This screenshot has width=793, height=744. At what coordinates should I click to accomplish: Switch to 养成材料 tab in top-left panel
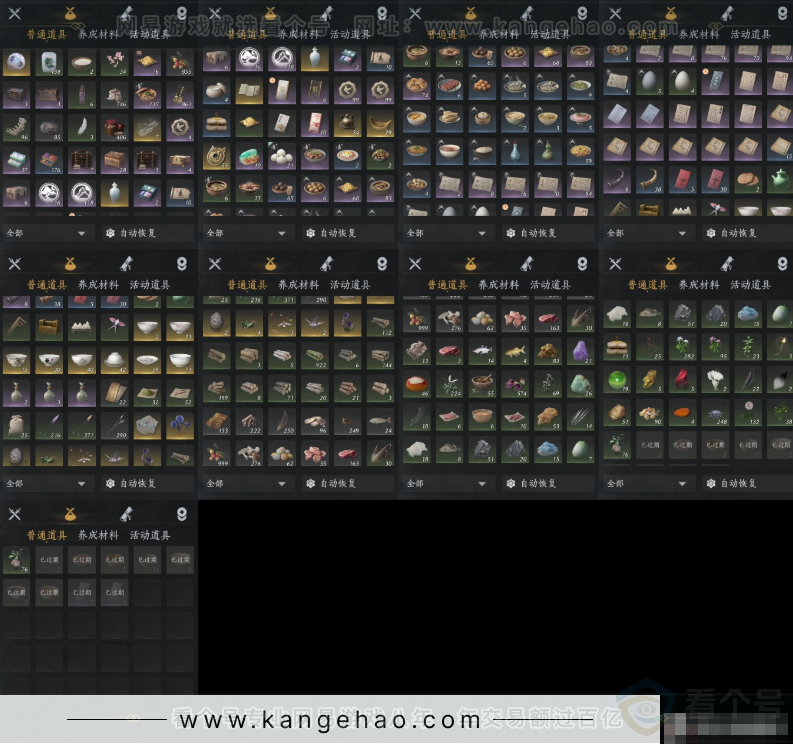[x=98, y=34]
